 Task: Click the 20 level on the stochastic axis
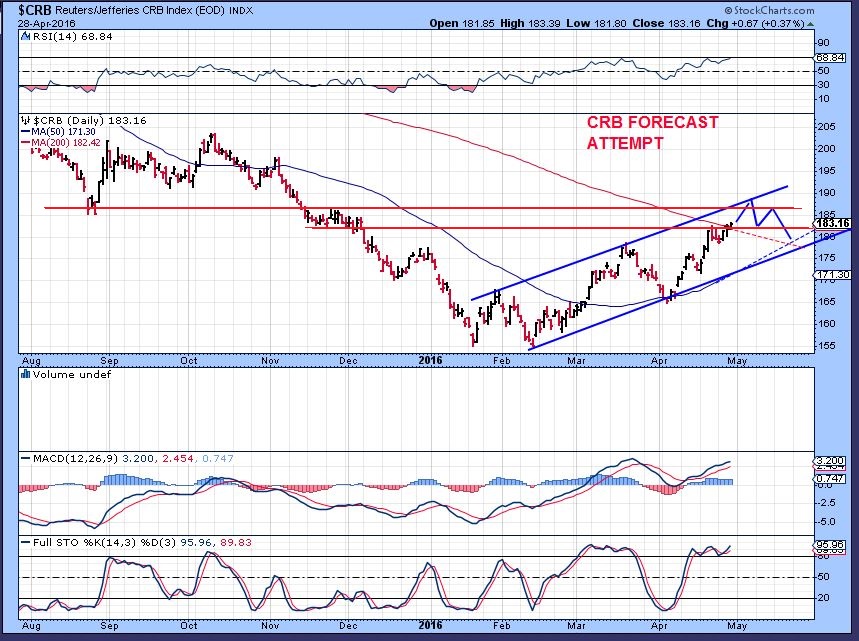[x=824, y=598]
